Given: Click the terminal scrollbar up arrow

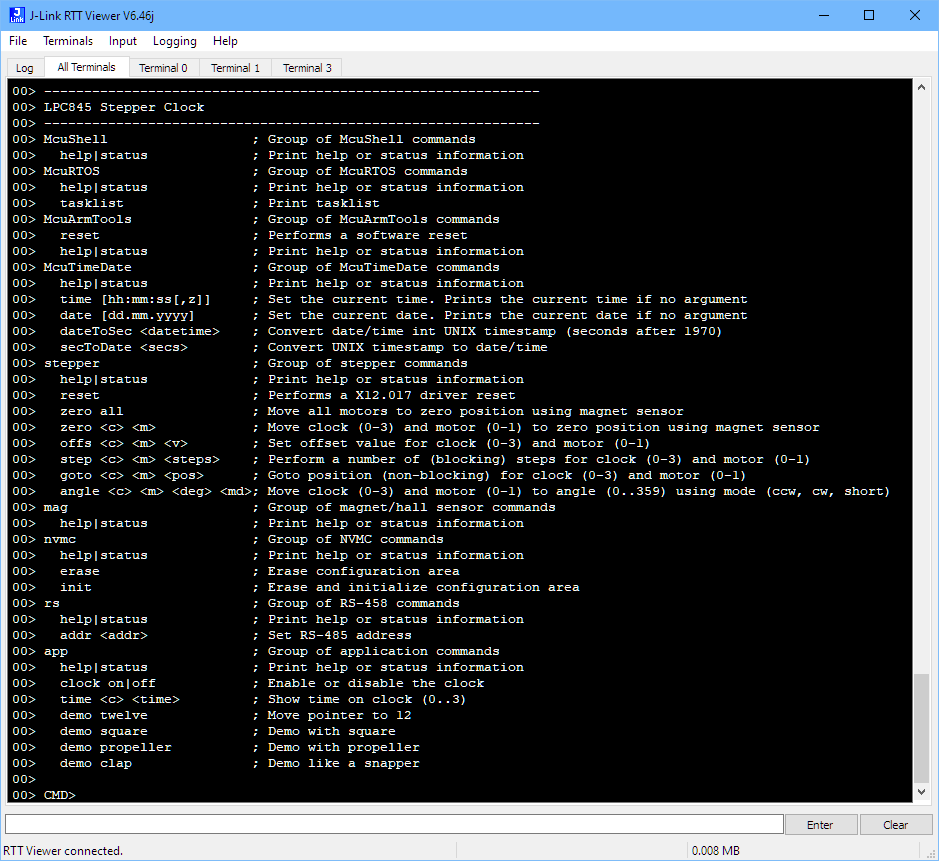Looking at the screenshot, I should coord(922,88).
